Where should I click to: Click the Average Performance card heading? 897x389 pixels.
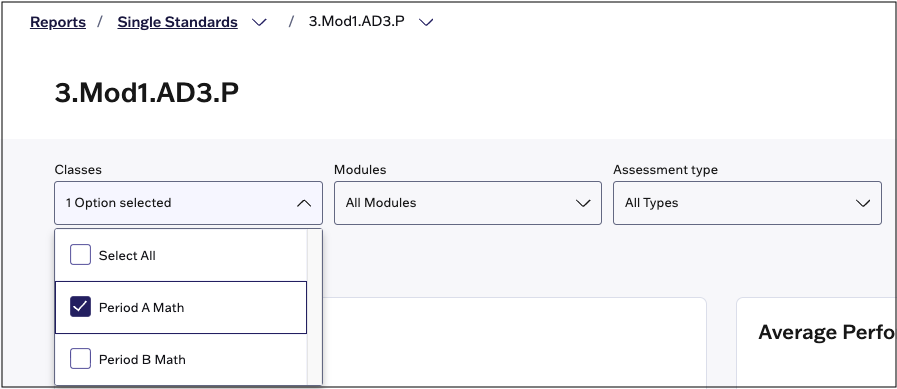click(x=827, y=332)
